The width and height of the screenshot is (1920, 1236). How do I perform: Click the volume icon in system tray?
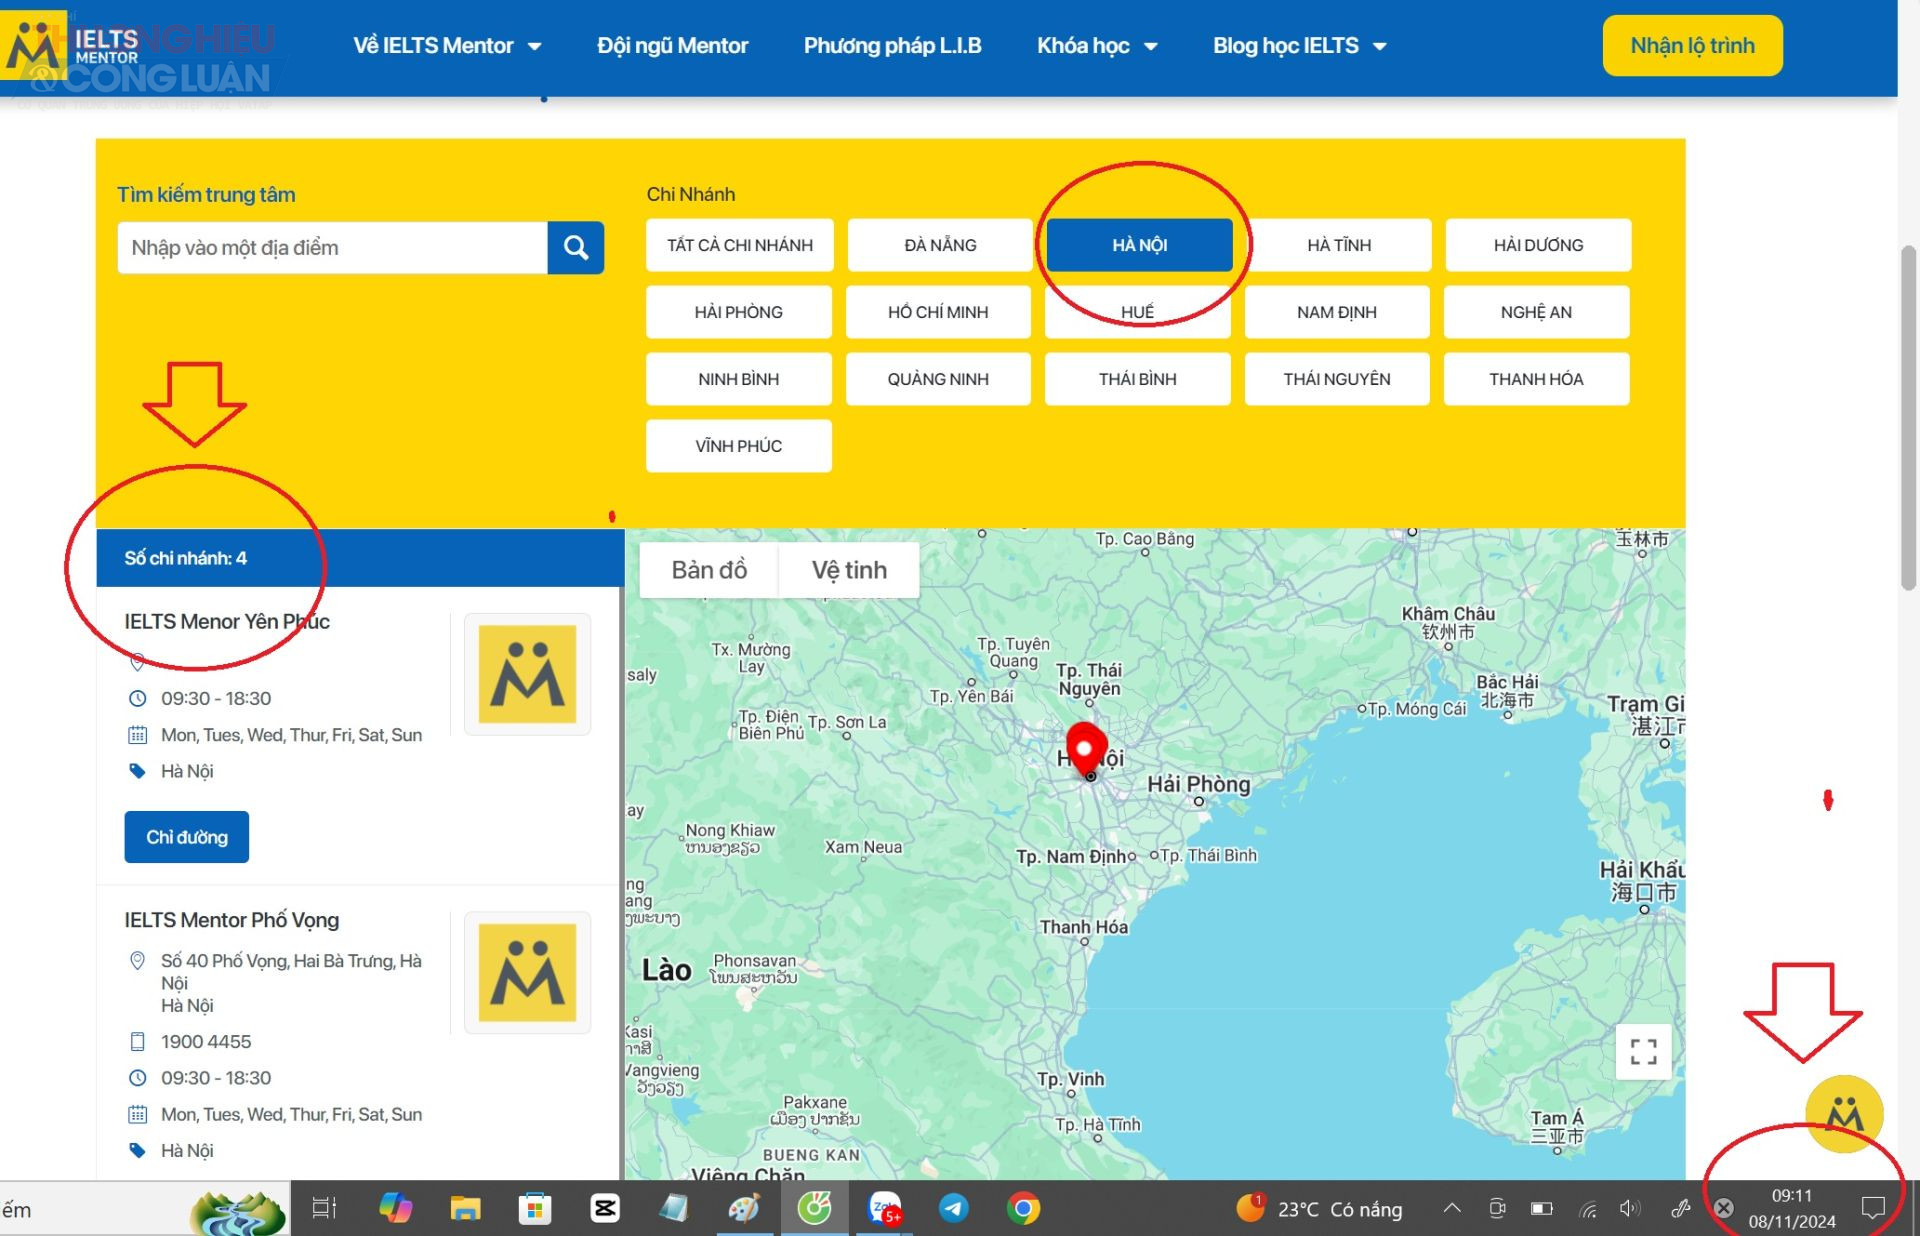(1630, 1209)
